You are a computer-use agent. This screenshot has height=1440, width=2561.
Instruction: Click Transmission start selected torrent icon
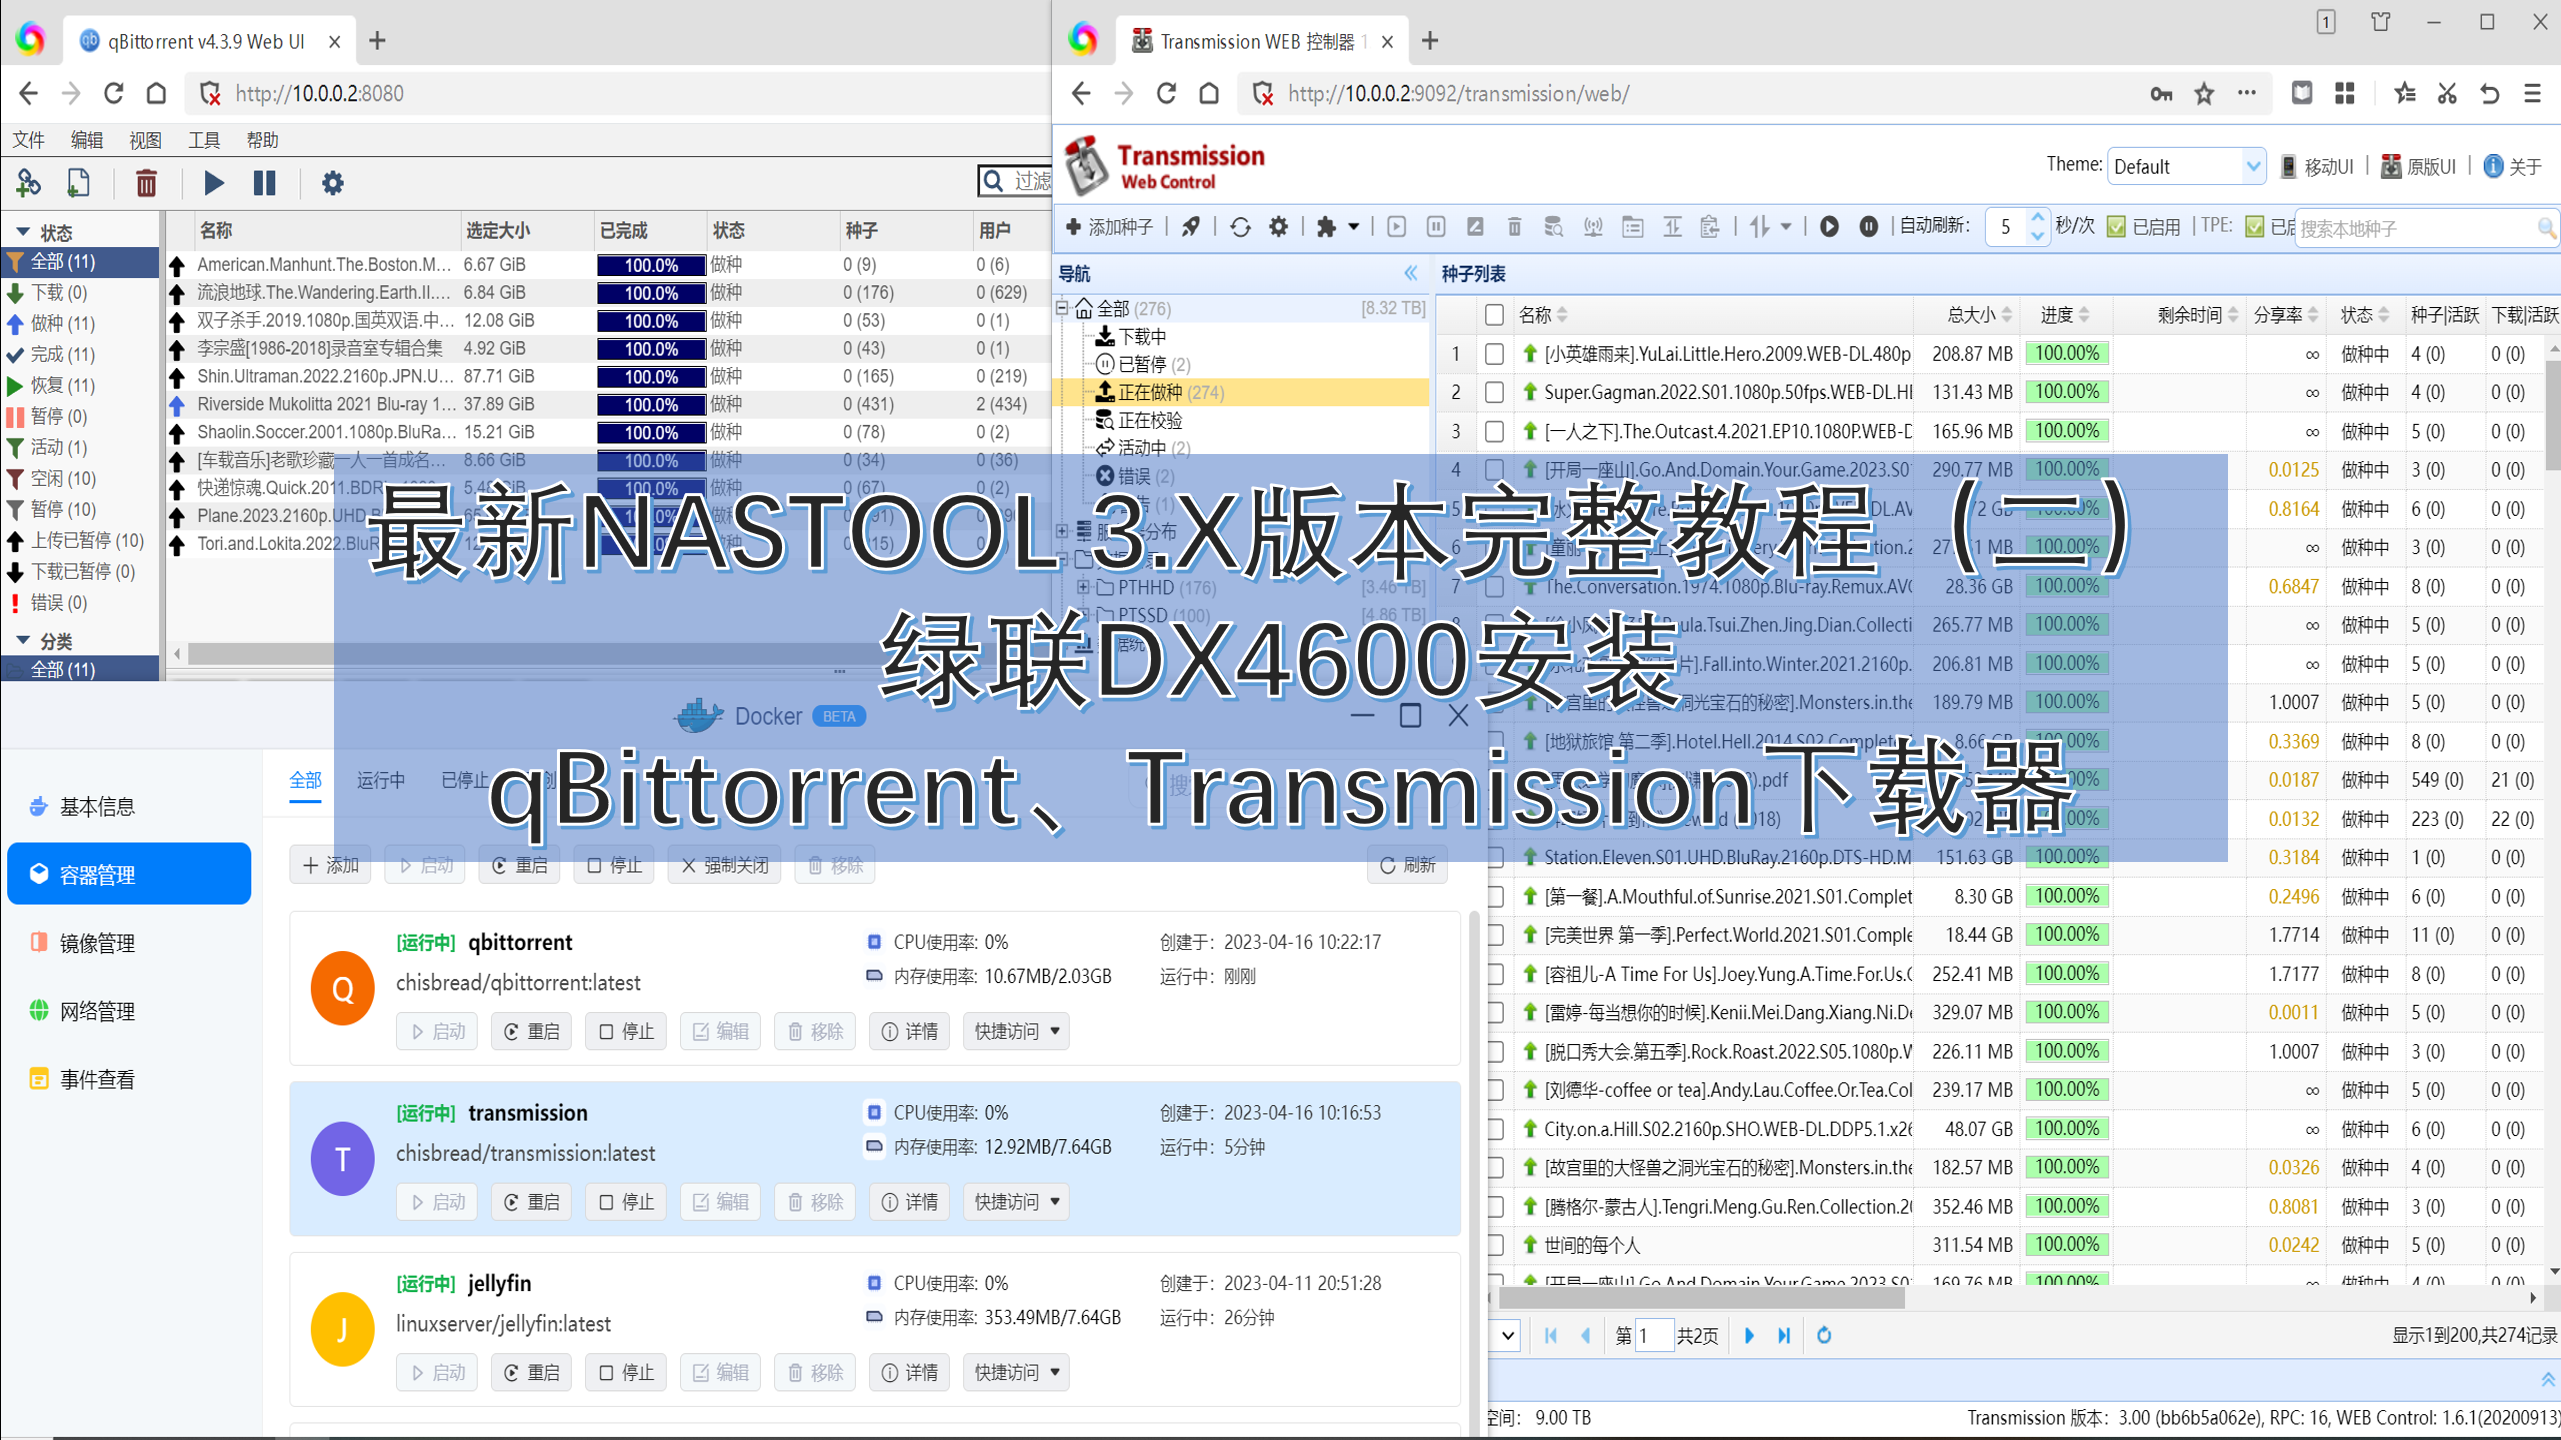click(1396, 227)
